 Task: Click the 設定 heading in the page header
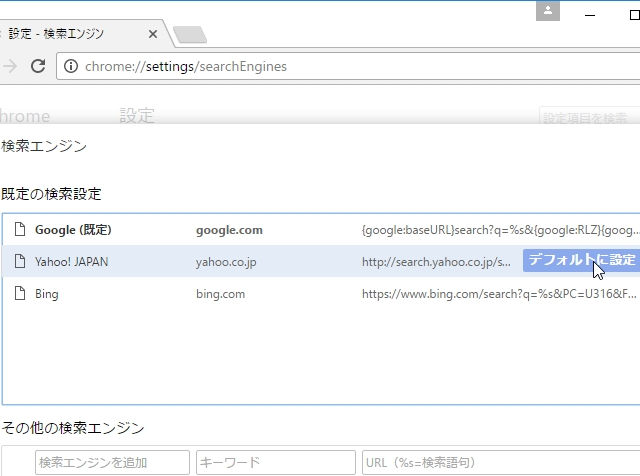click(137, 116)
